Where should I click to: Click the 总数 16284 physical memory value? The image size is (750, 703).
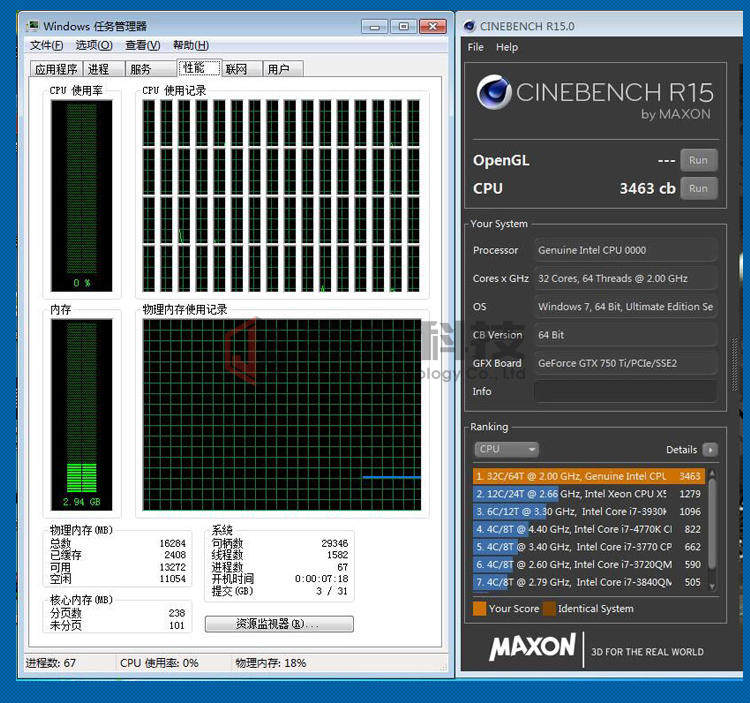pos(172,543)
